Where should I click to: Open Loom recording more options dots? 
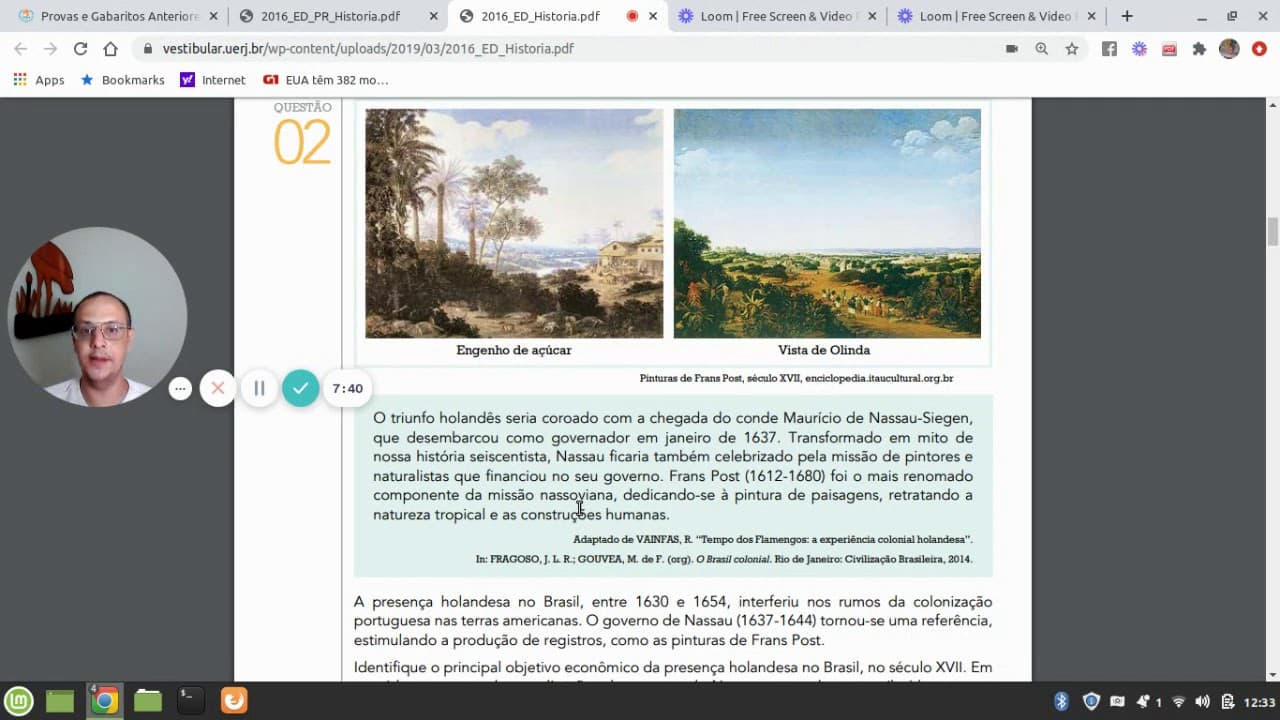tap(180, 388)
